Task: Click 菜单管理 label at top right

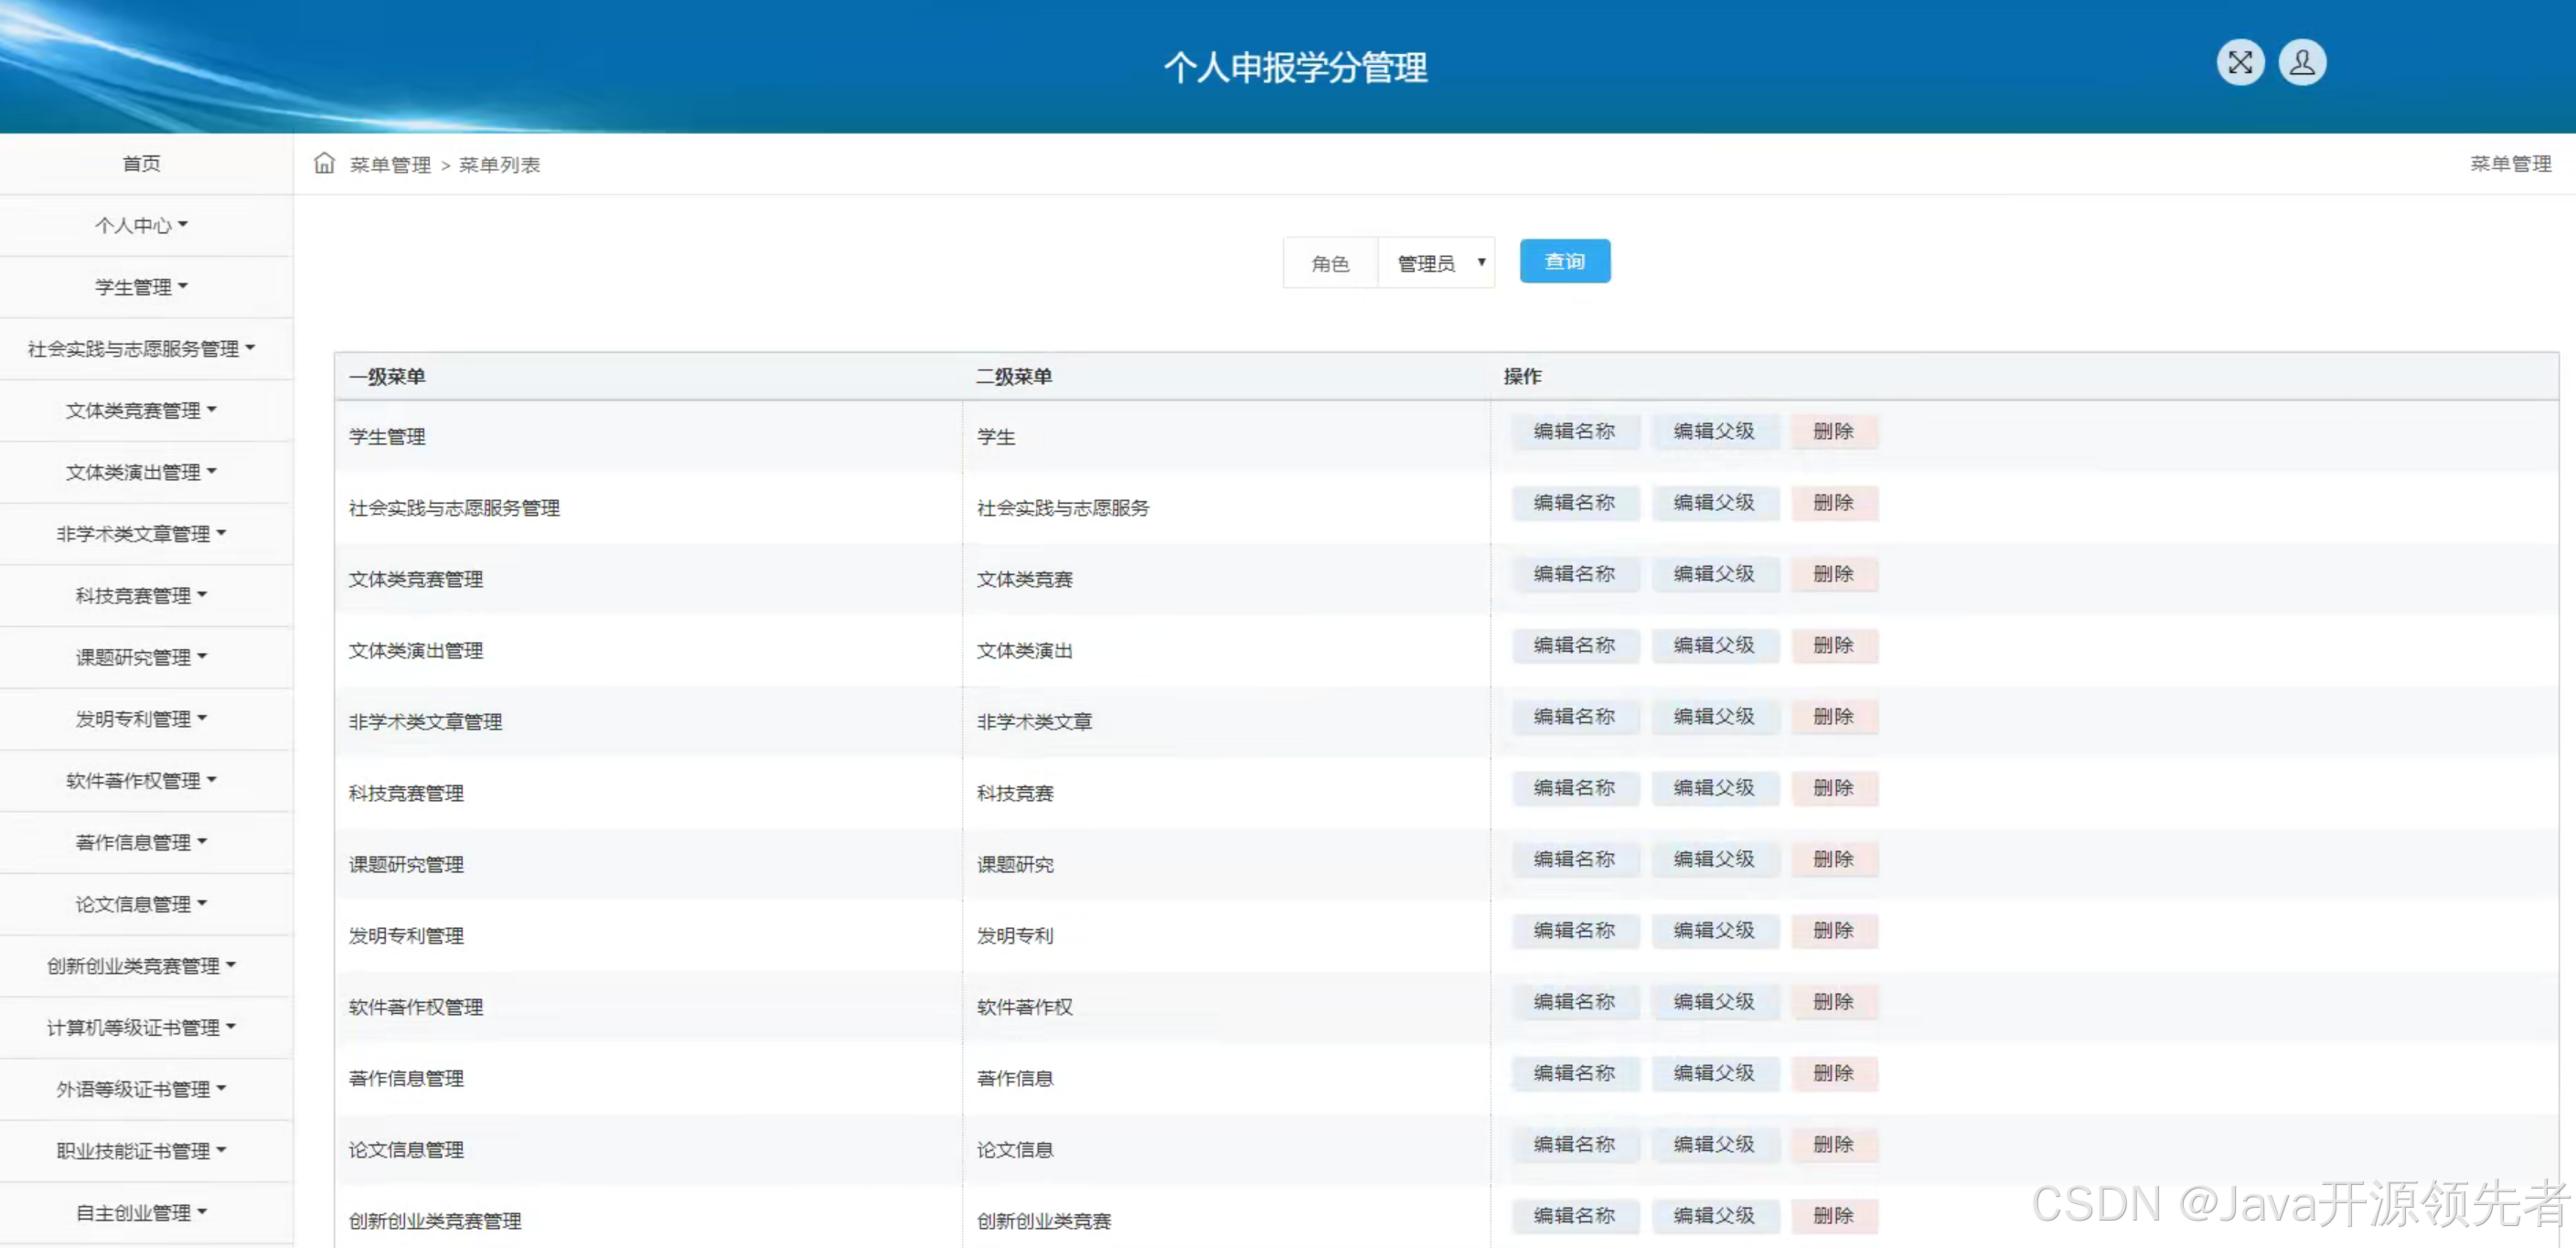Action: click(2510, 163)
